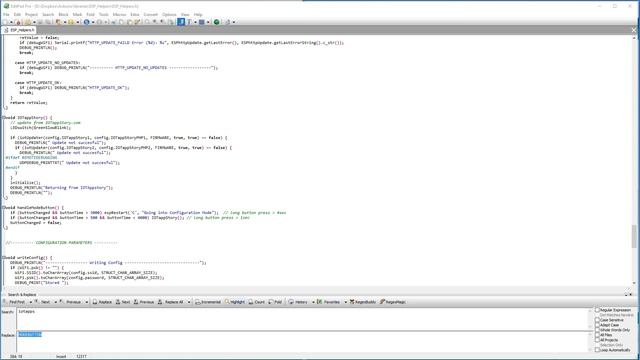Click the blue globe toolbar icon

[87, 22]
